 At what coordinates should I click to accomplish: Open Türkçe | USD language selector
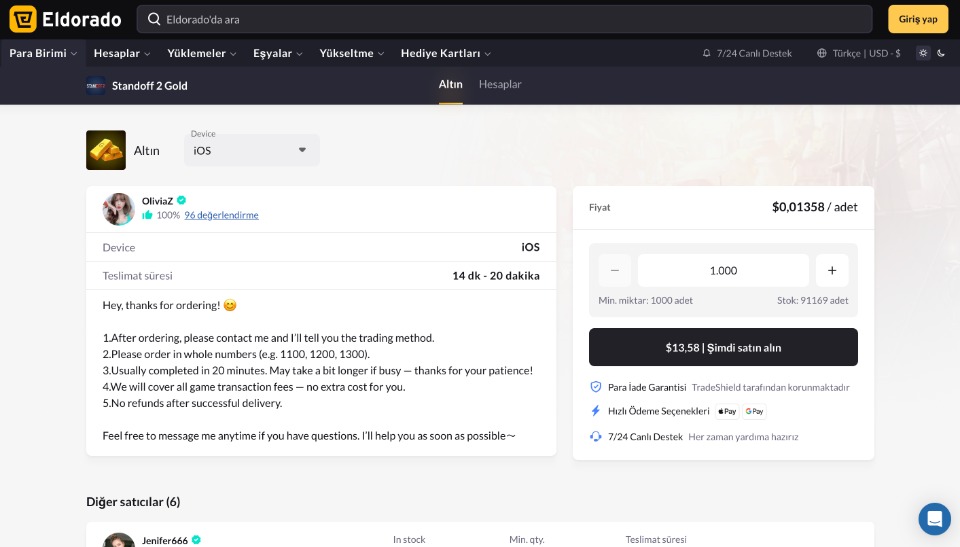[x=858, y=53]
